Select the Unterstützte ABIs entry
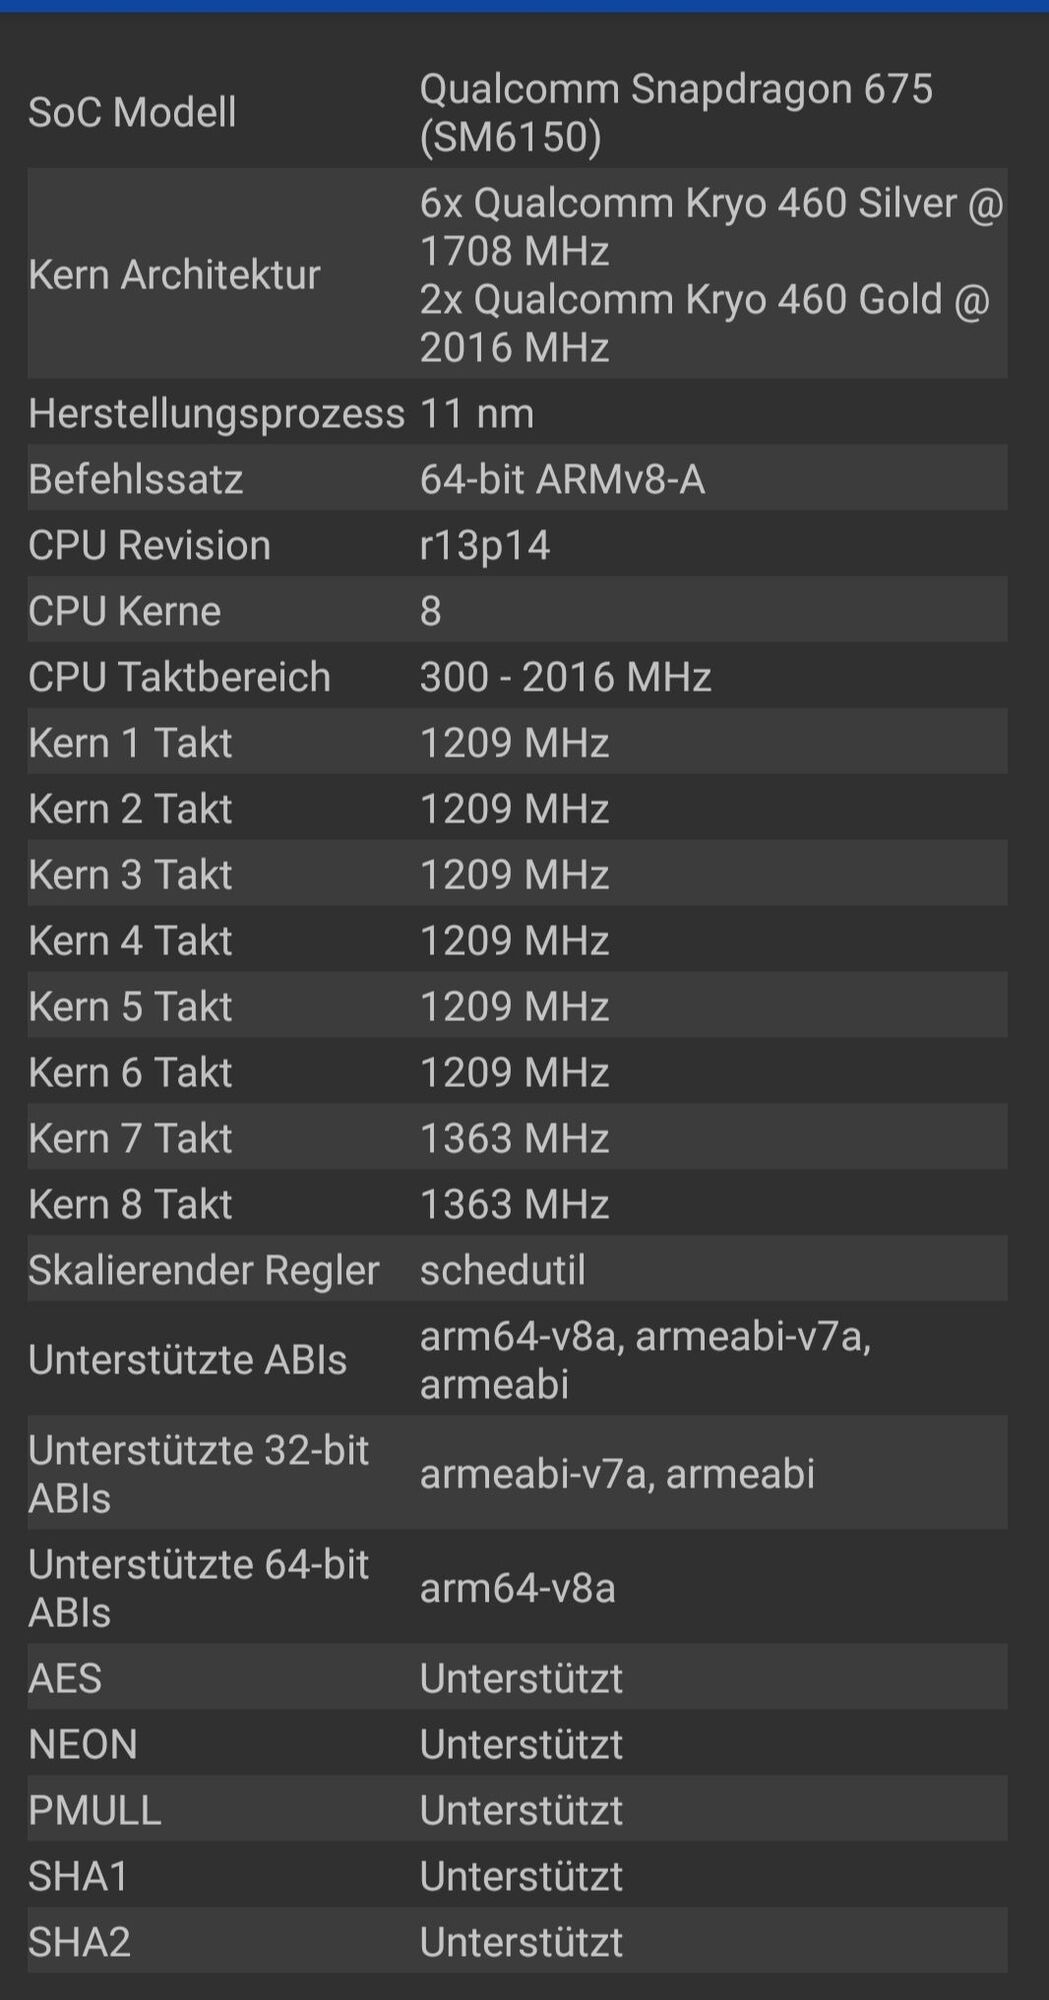 (188, 1360)
